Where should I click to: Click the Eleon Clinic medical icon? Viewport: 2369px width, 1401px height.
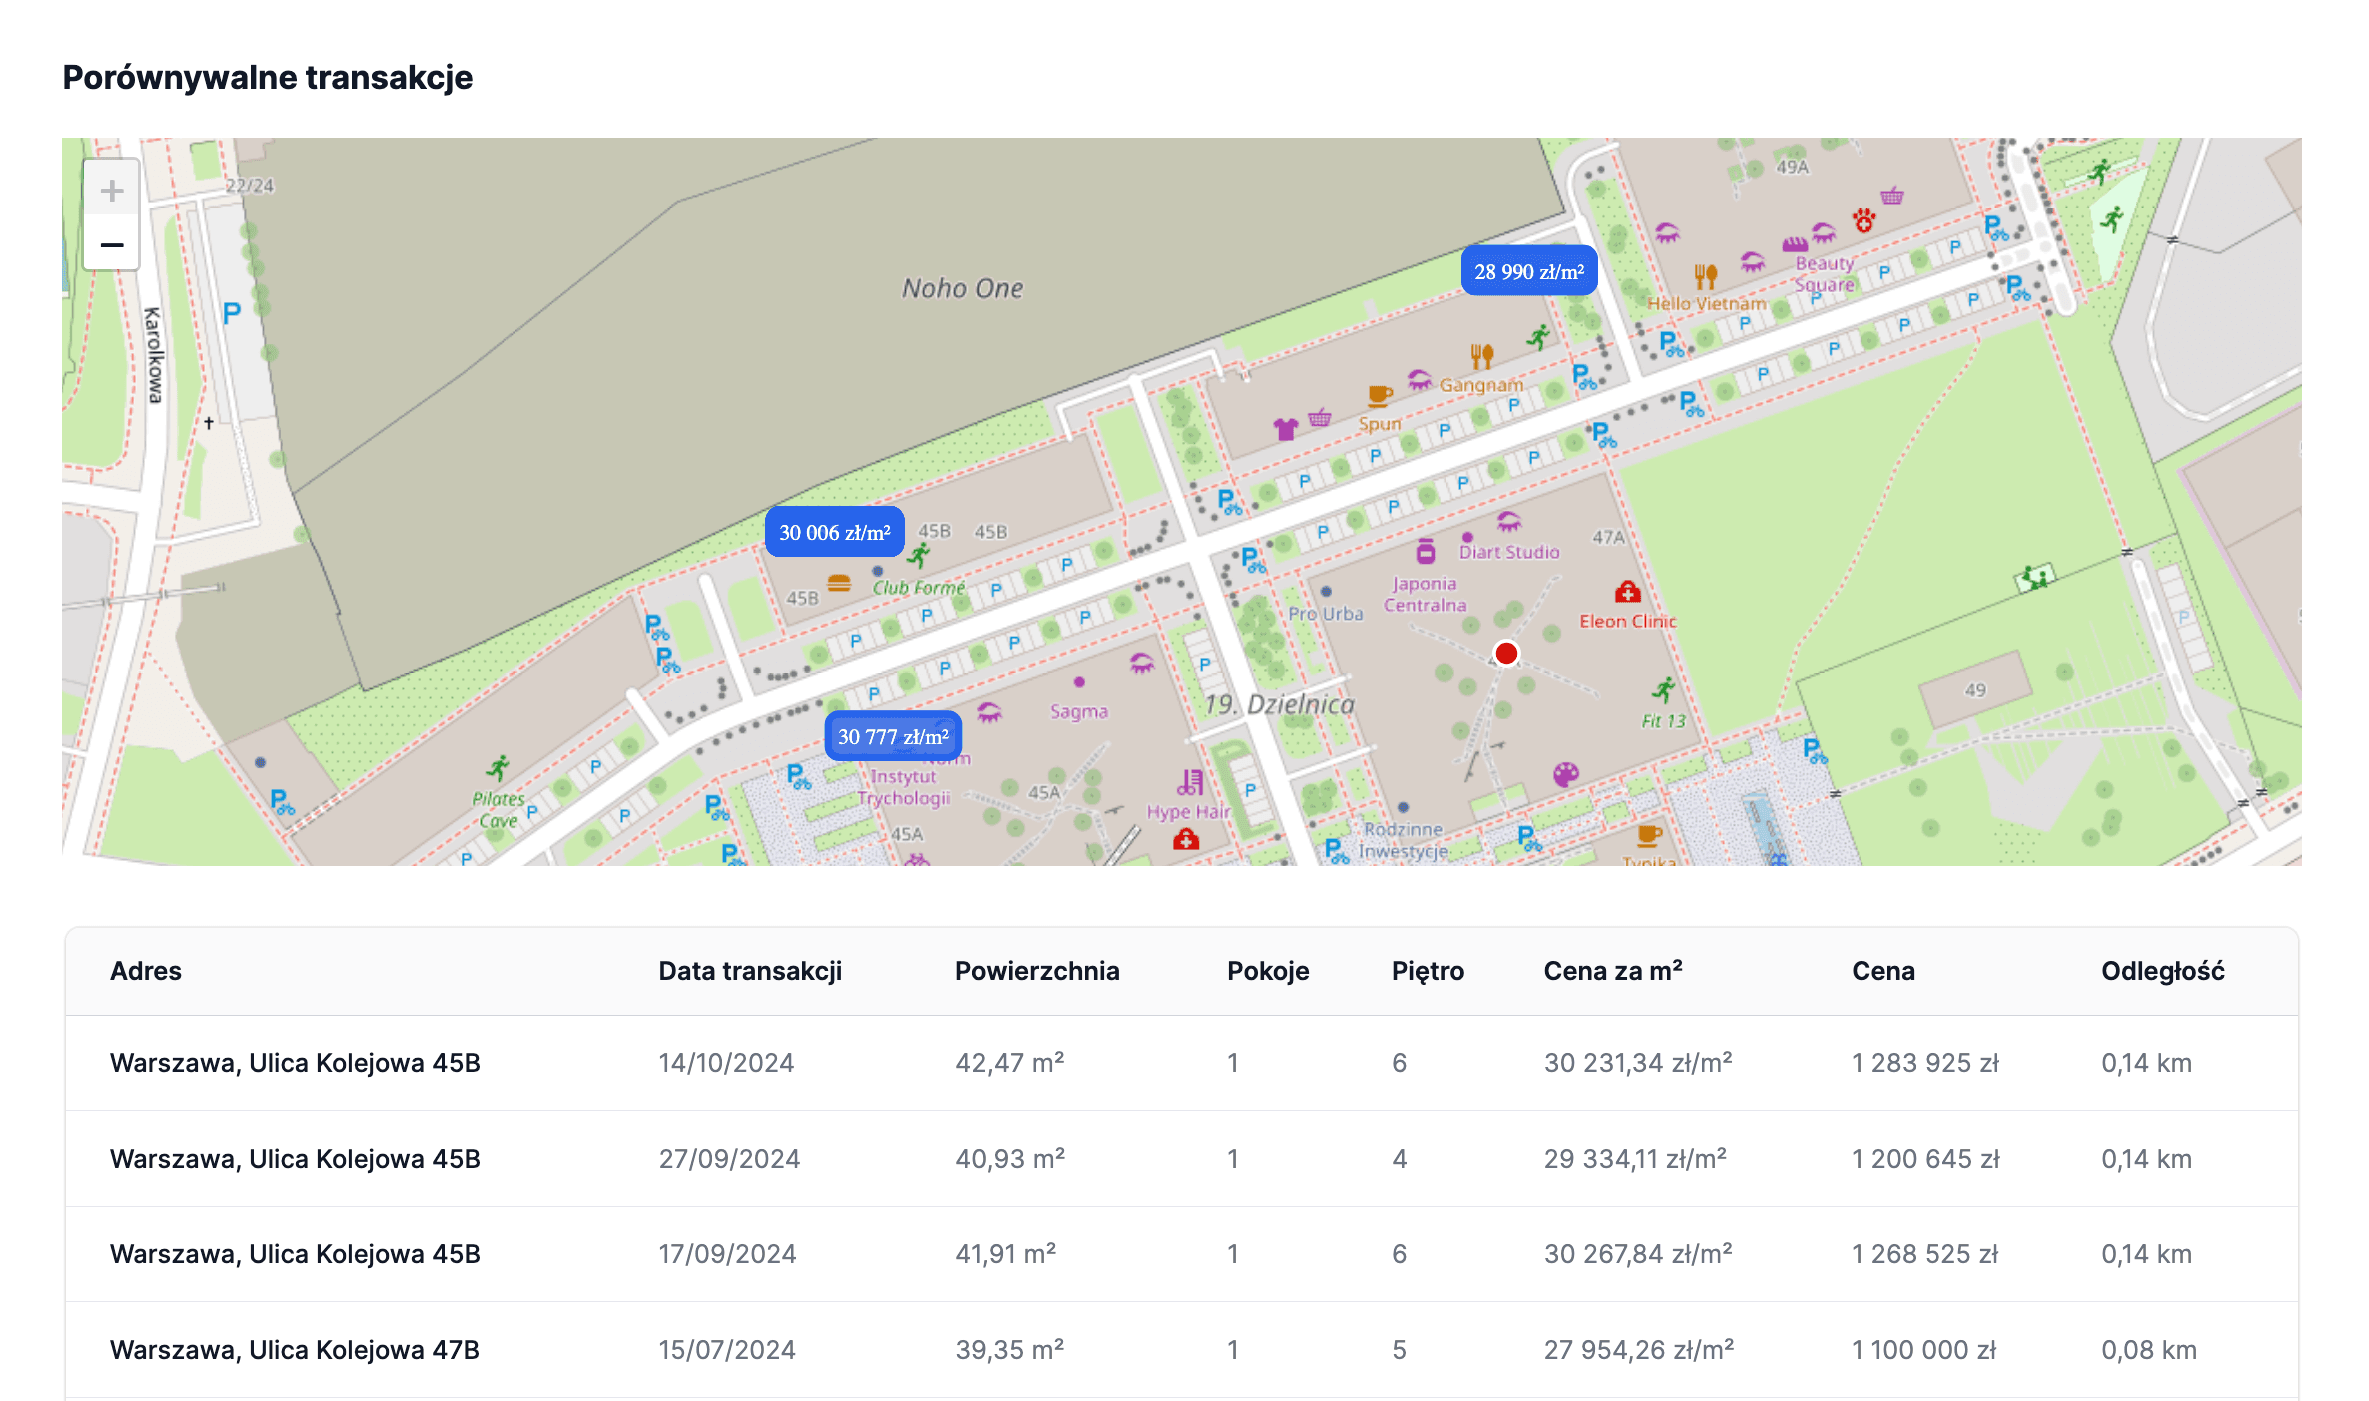coord(1627,592)
